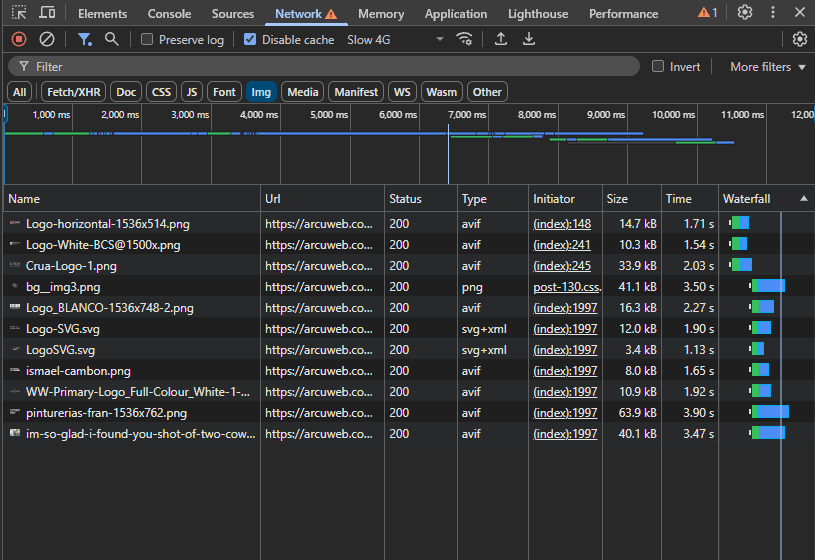
Task: Clear the network log
Action: click(x=47, y=39)
